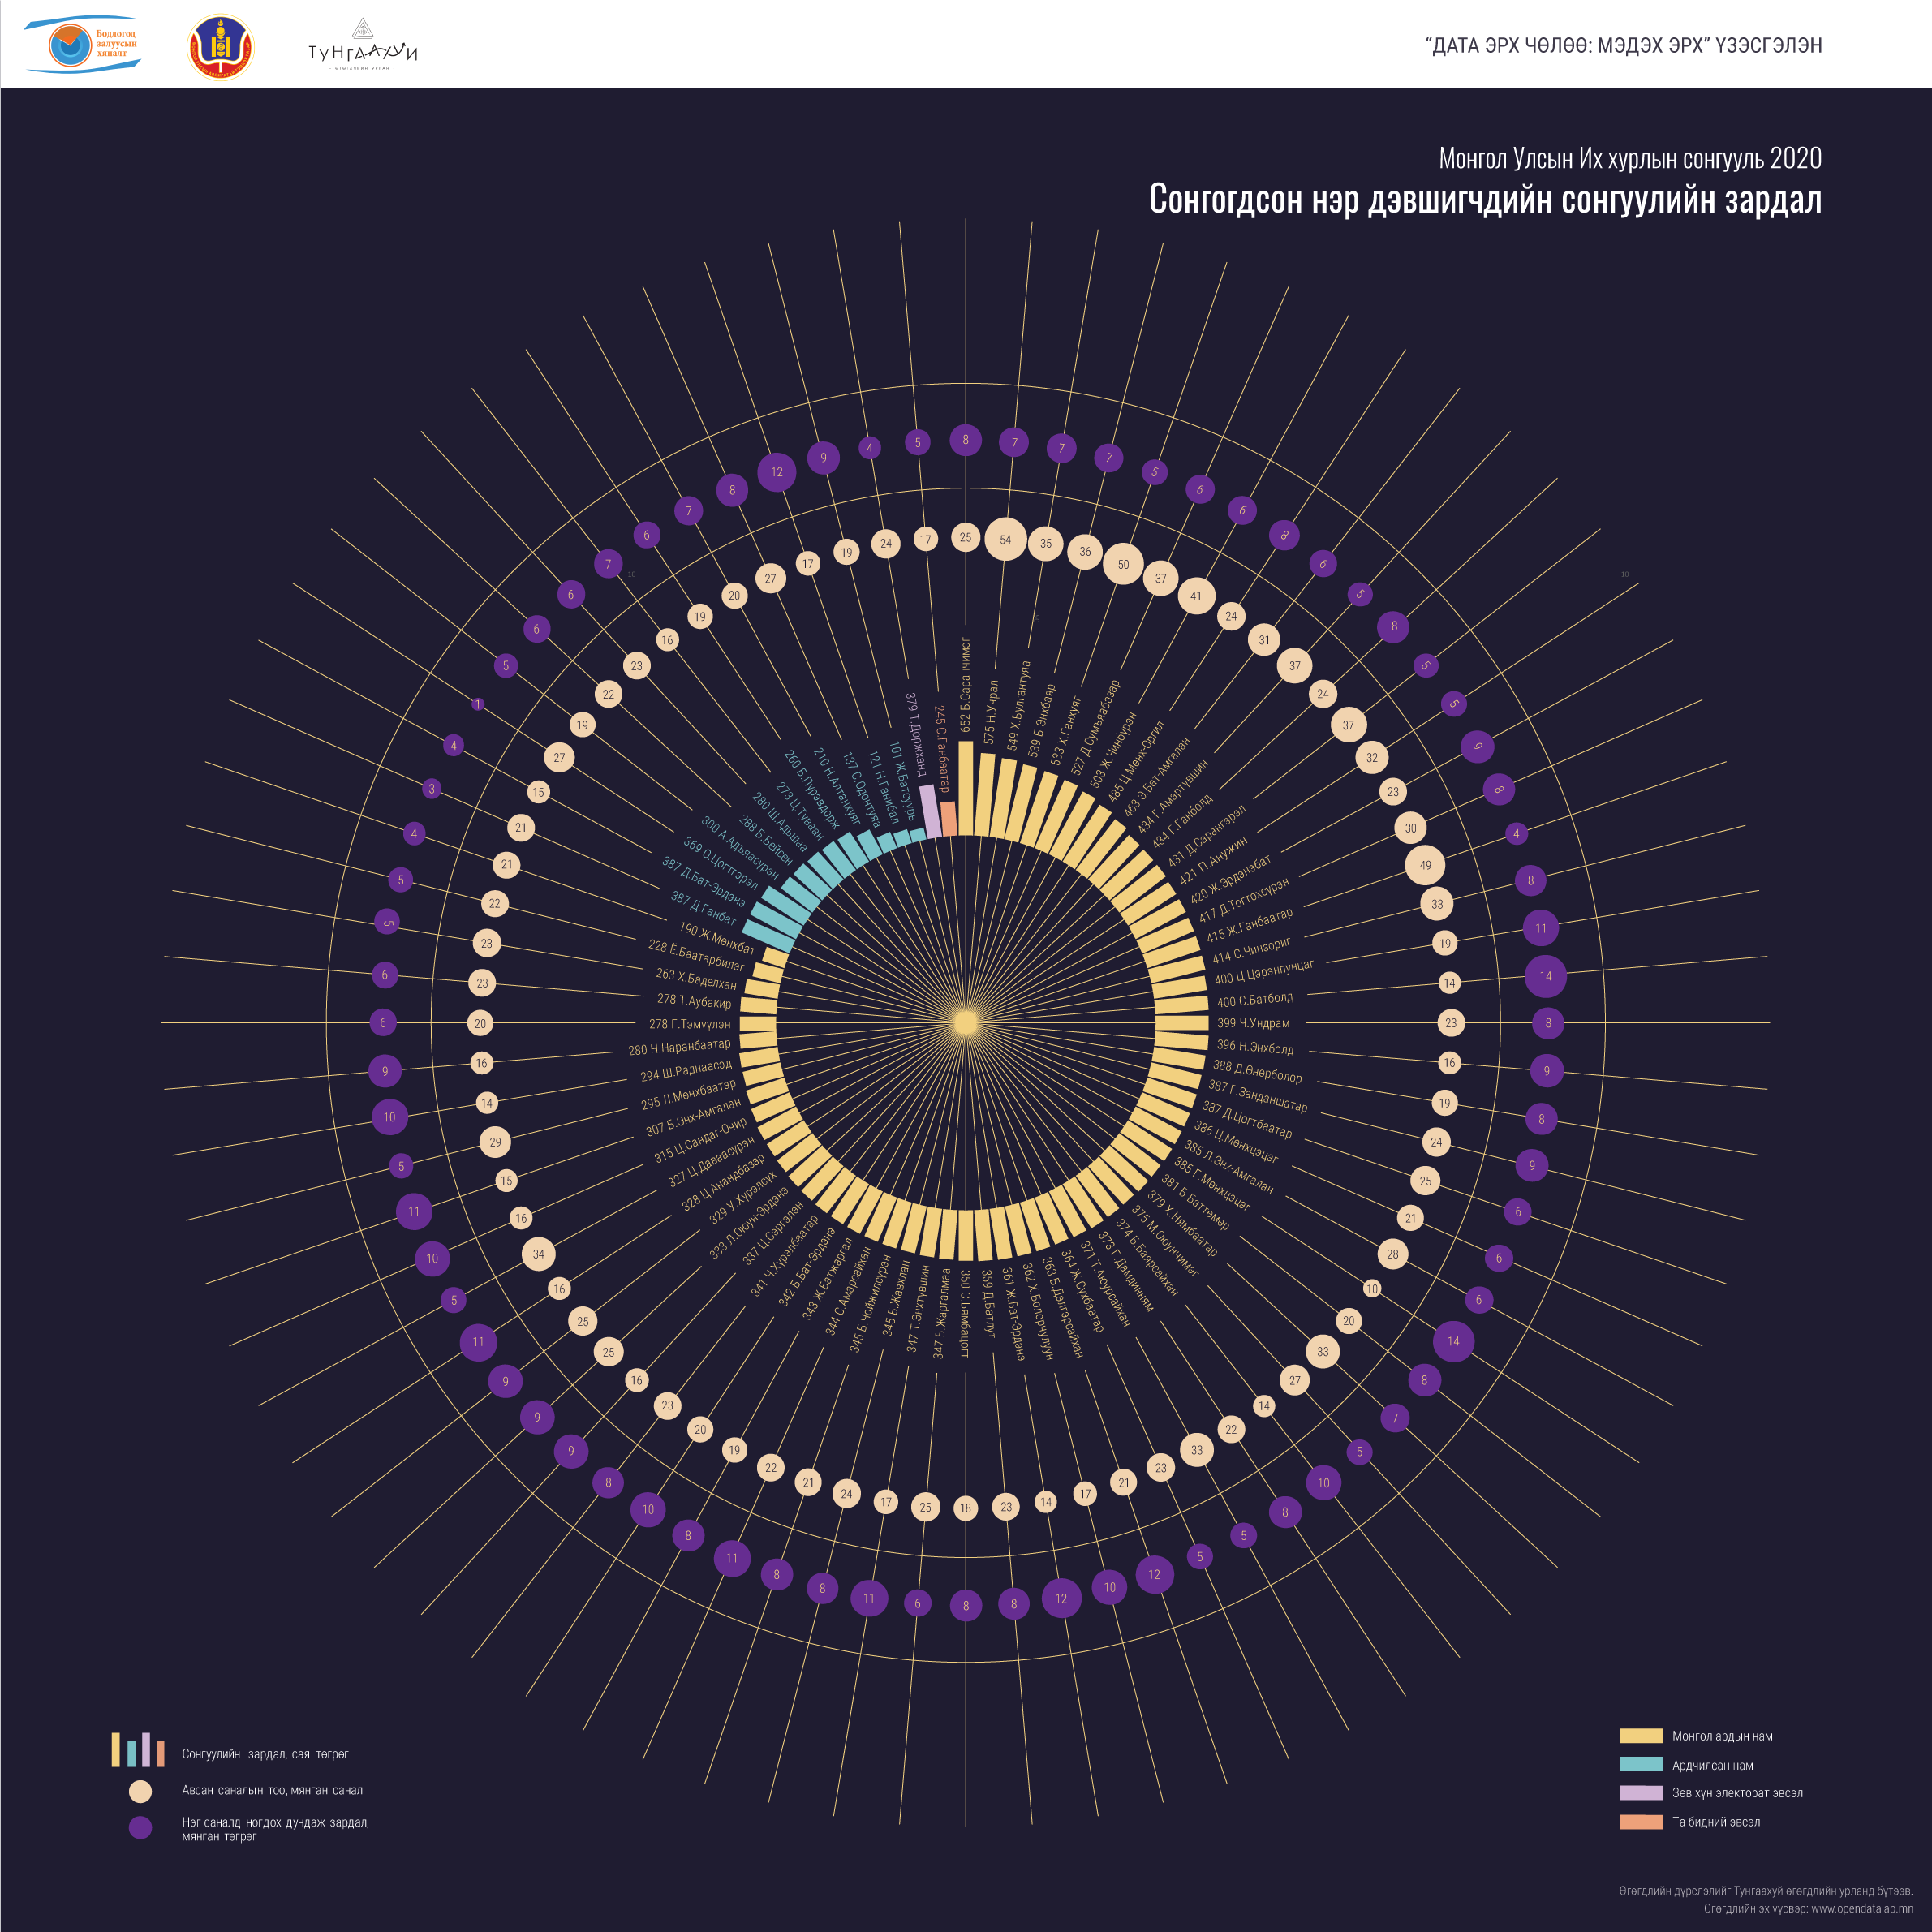This screenshot has height=1932, width=1932.
Task: Click the orange-blue Бодлогод залуусын хяналт logo
Action: (x=82, y=45)
